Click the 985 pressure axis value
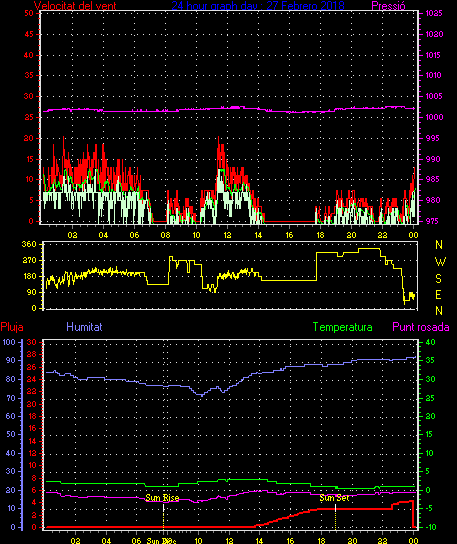The image size is (457, 544). [x=433, y=179]
